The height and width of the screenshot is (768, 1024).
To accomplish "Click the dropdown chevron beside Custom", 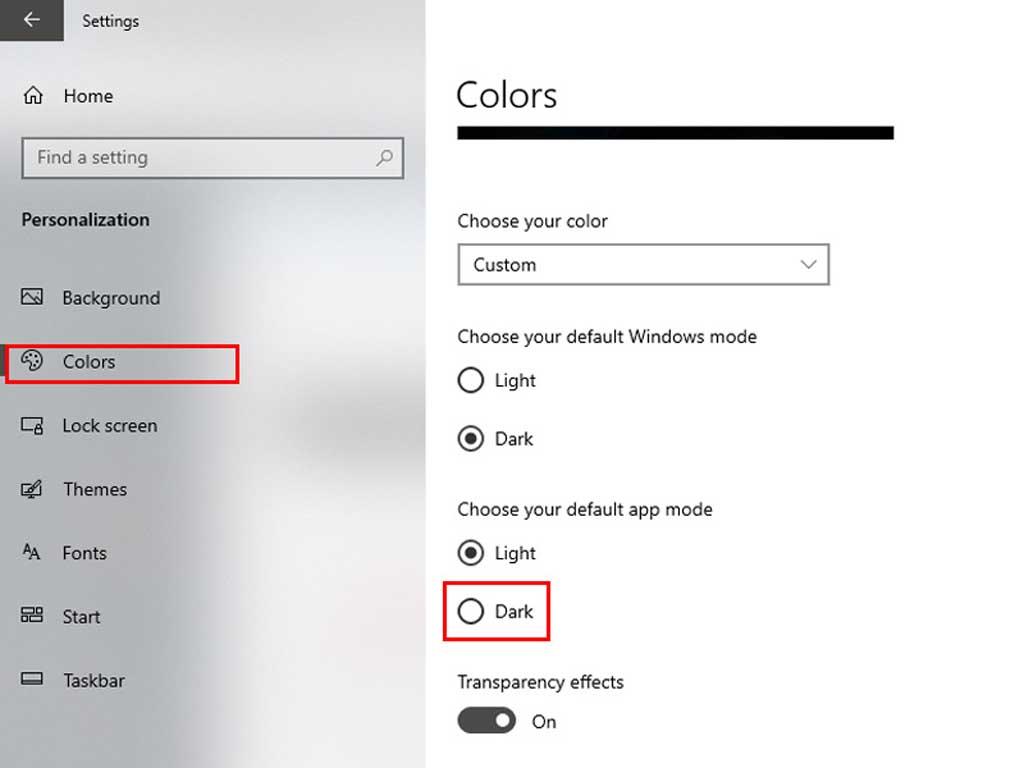I will tap(809, 265).
